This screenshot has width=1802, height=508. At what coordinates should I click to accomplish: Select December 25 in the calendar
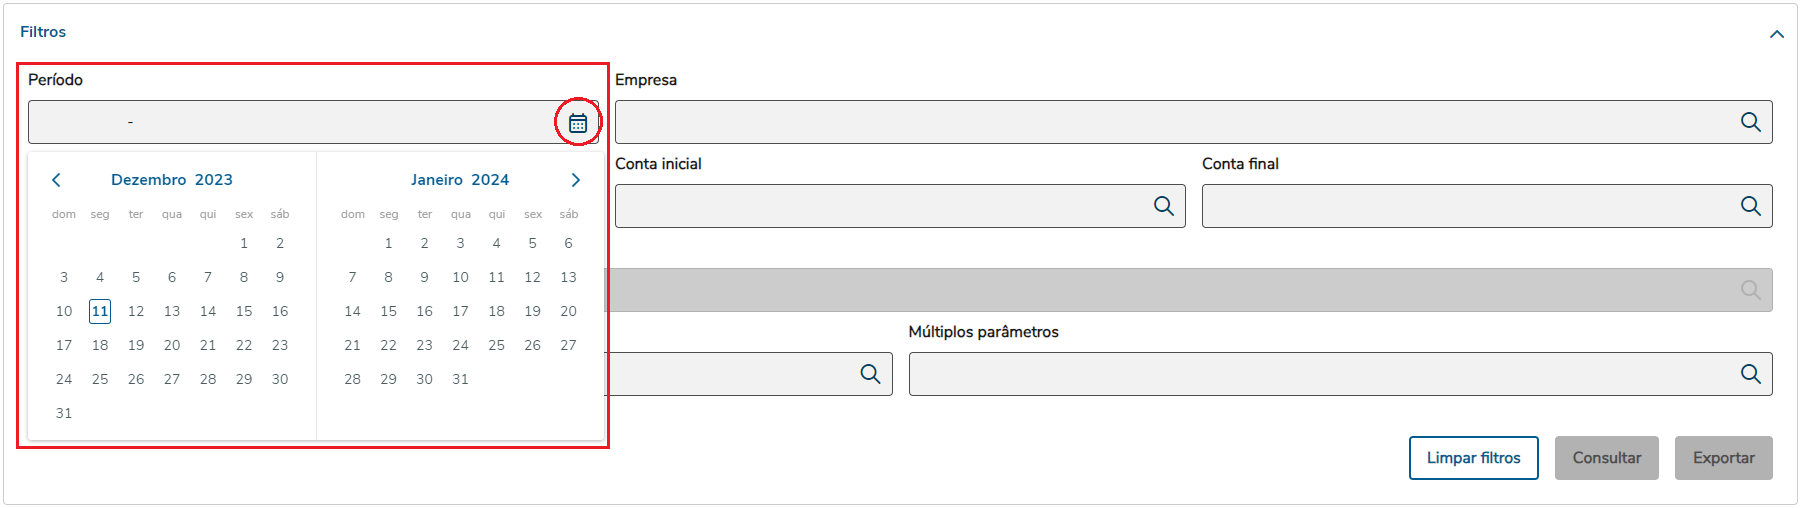pyautogui.click(x=100, y=379)
